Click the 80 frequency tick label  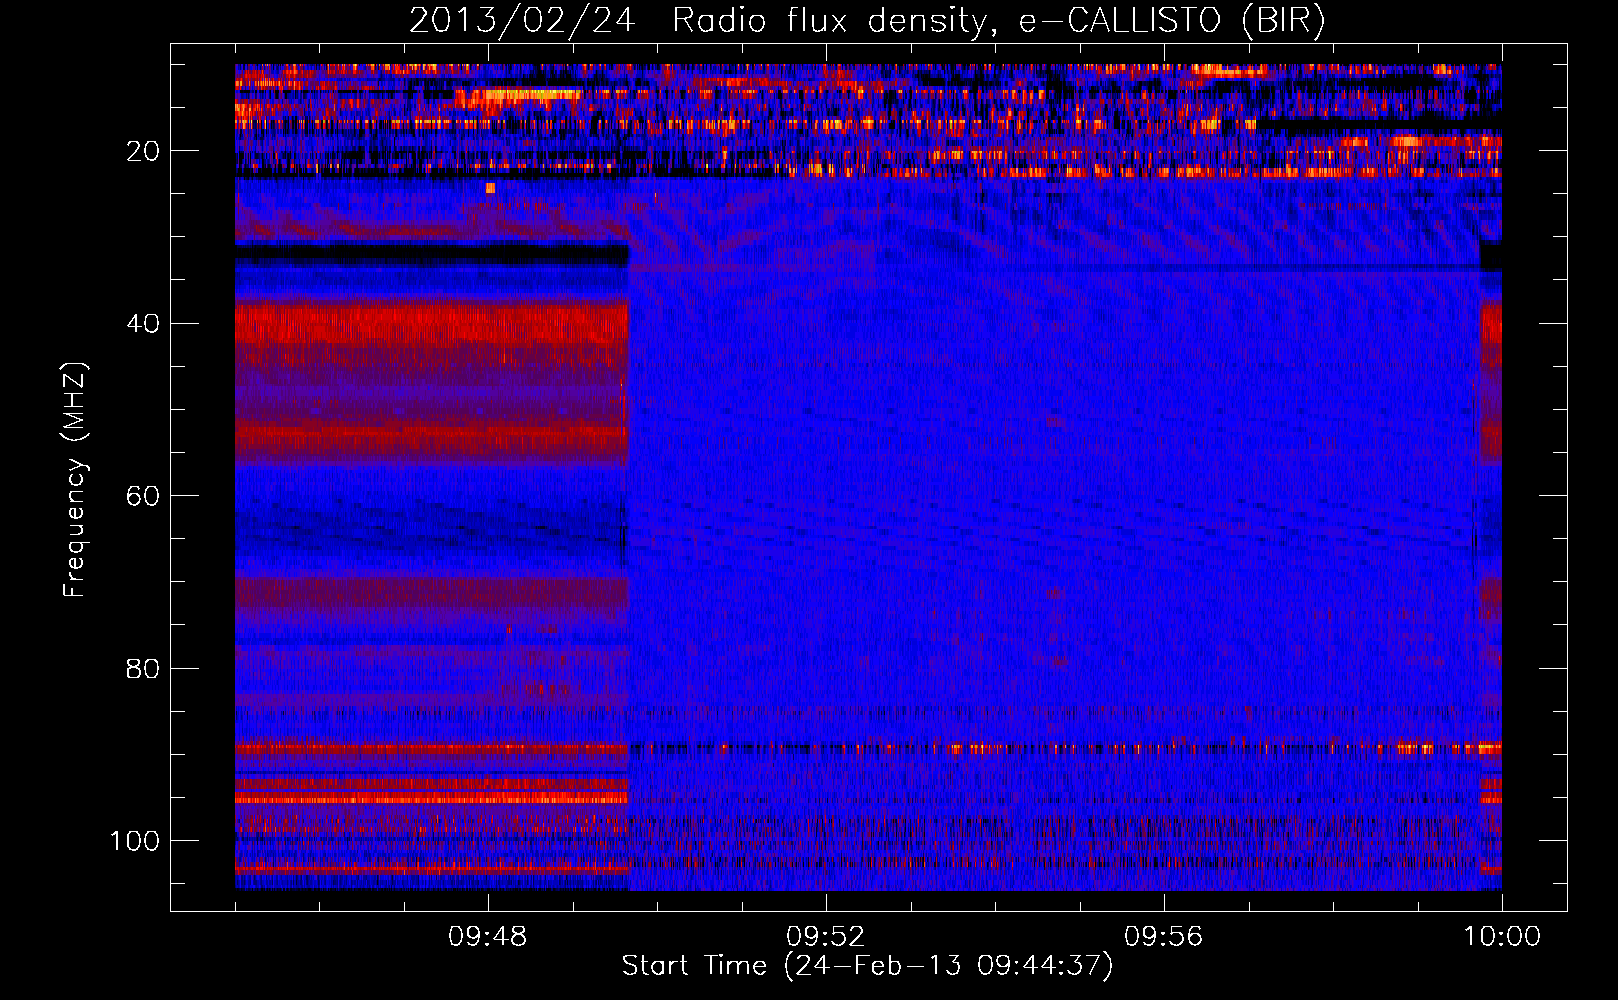point(143,668)
